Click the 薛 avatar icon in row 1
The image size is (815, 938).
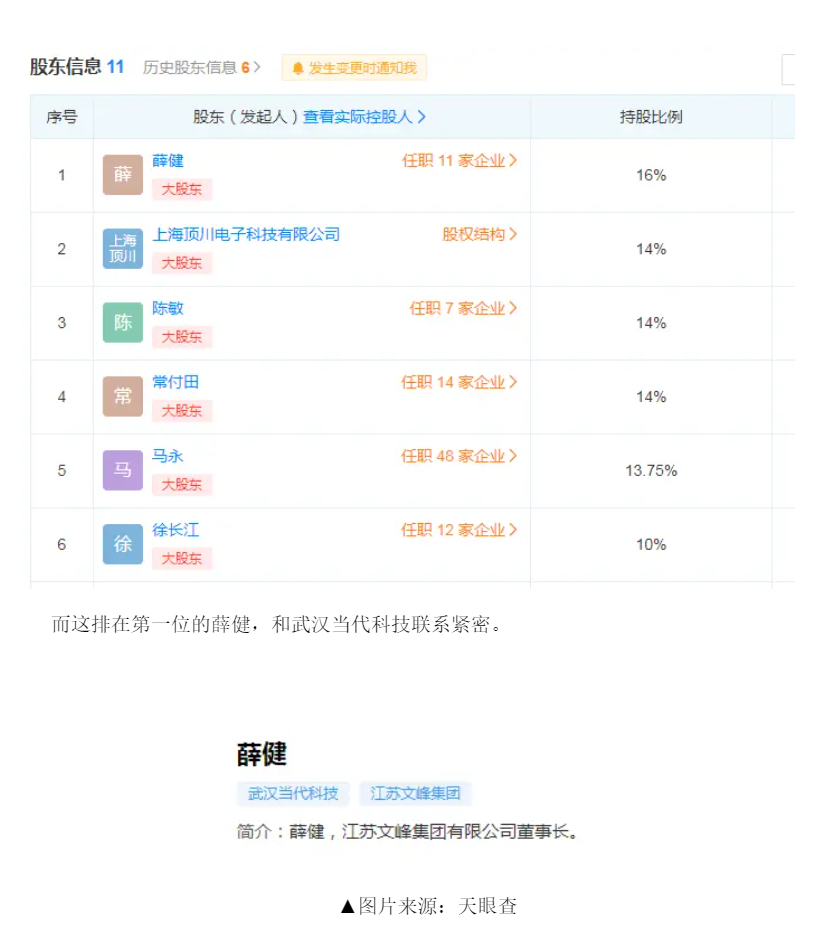(123, 175)
